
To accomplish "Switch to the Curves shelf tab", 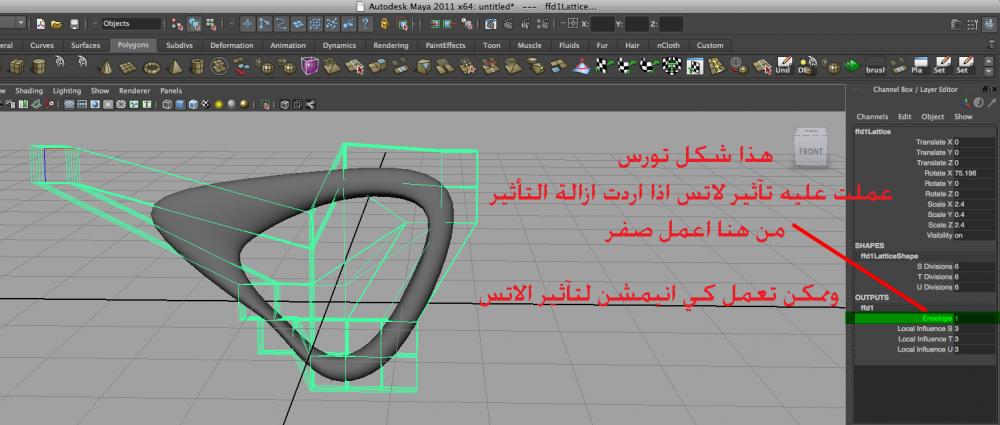I will pos(42,45).
